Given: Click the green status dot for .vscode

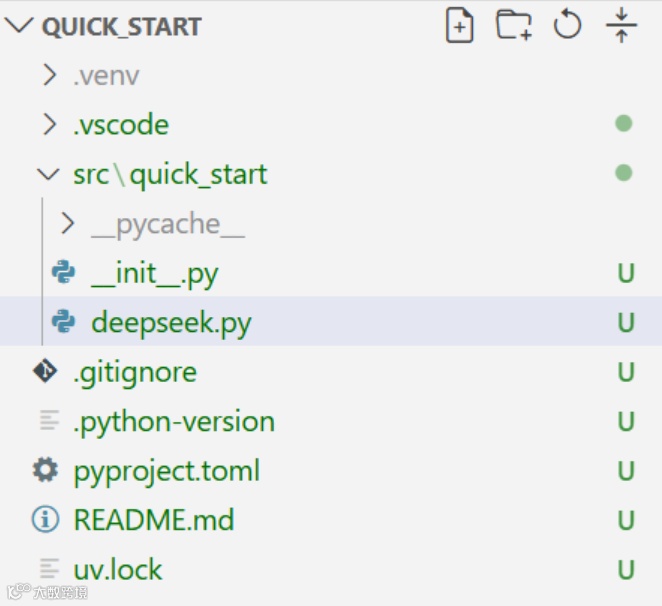Looking at the screenshot, I should coord(624,124).
